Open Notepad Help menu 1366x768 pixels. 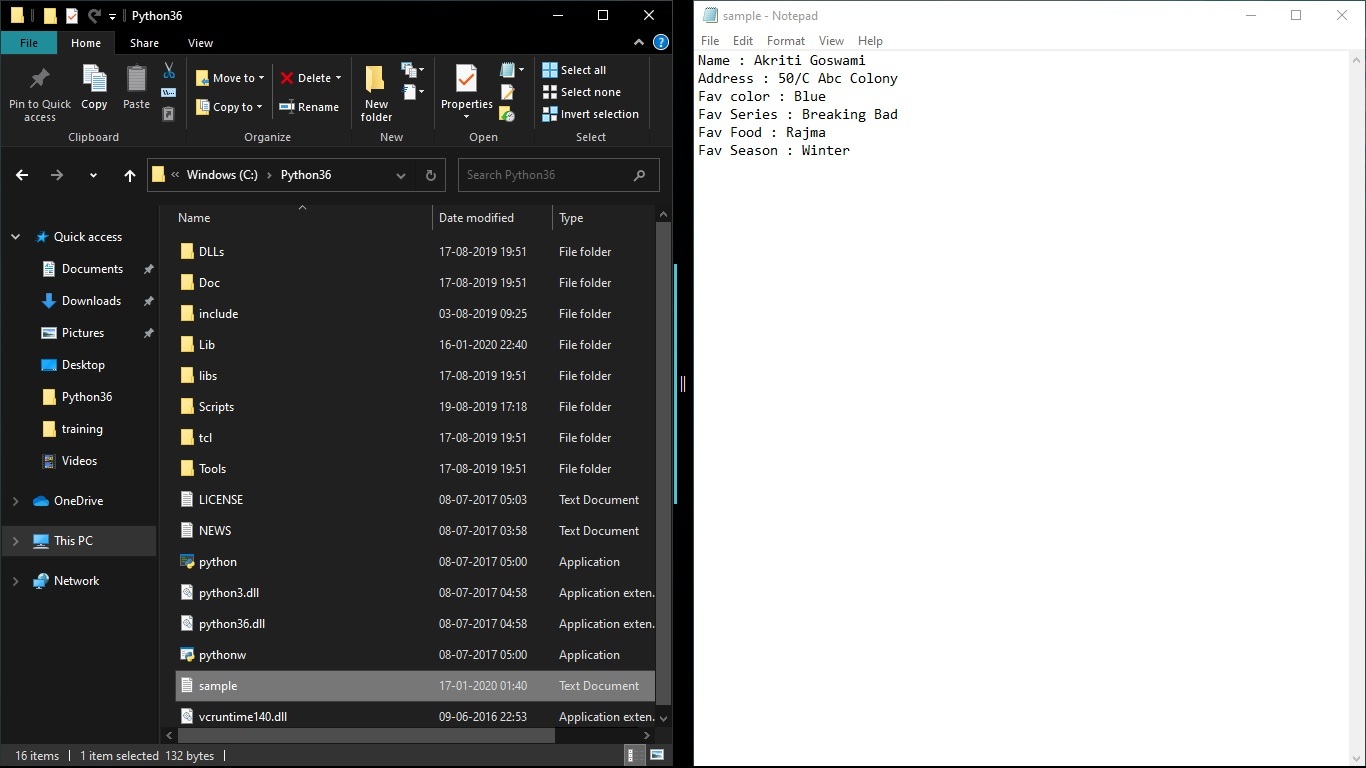(870, 41)
